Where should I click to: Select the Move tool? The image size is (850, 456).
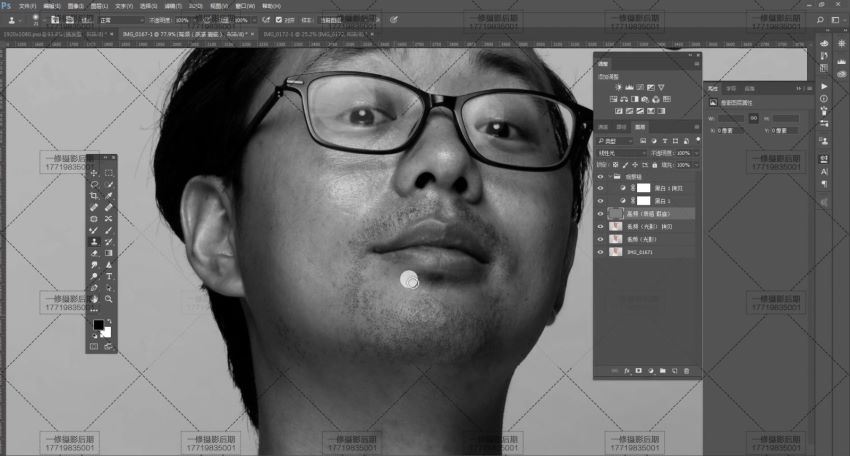coord(94,172)
